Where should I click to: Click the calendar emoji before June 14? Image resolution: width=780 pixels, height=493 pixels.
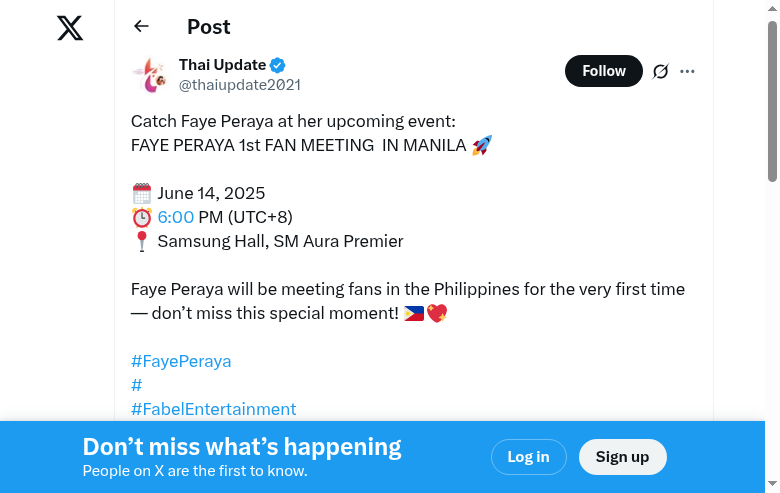142,194
